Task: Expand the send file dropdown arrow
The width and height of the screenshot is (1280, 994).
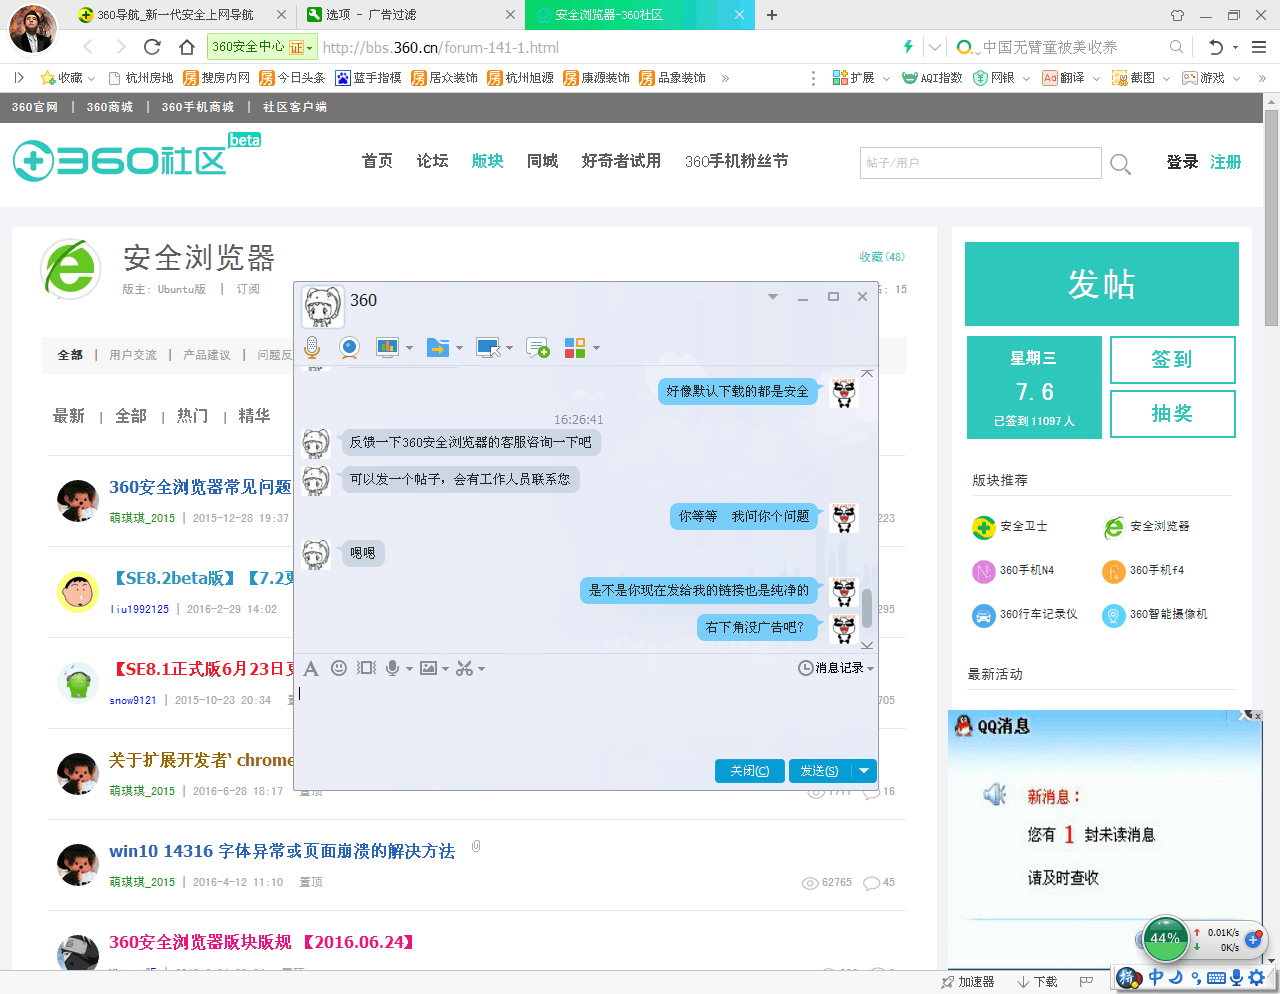Action: pos(459,348)
